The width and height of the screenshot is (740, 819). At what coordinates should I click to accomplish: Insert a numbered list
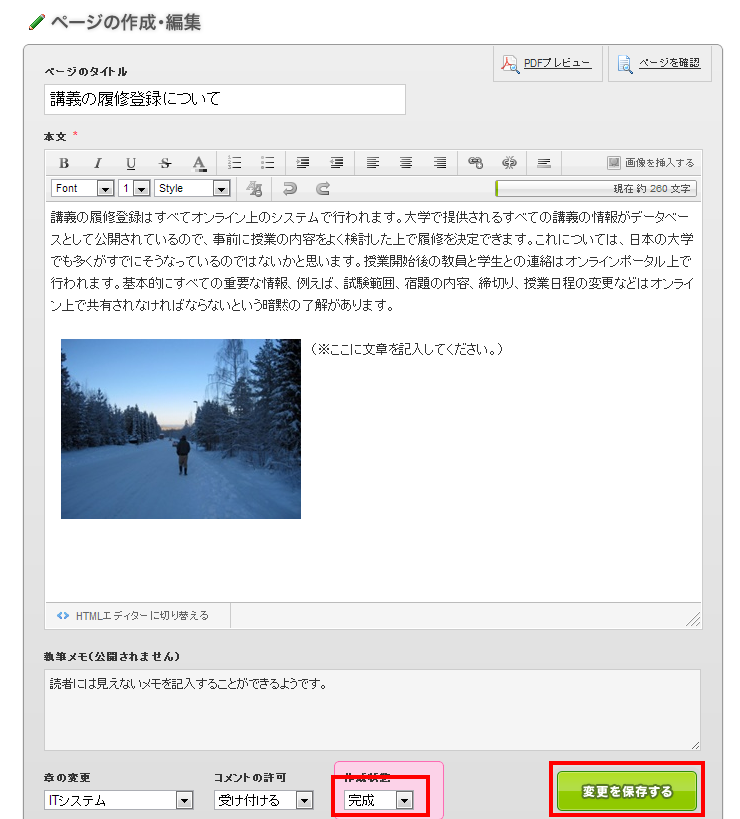click(x=234, y=163)
